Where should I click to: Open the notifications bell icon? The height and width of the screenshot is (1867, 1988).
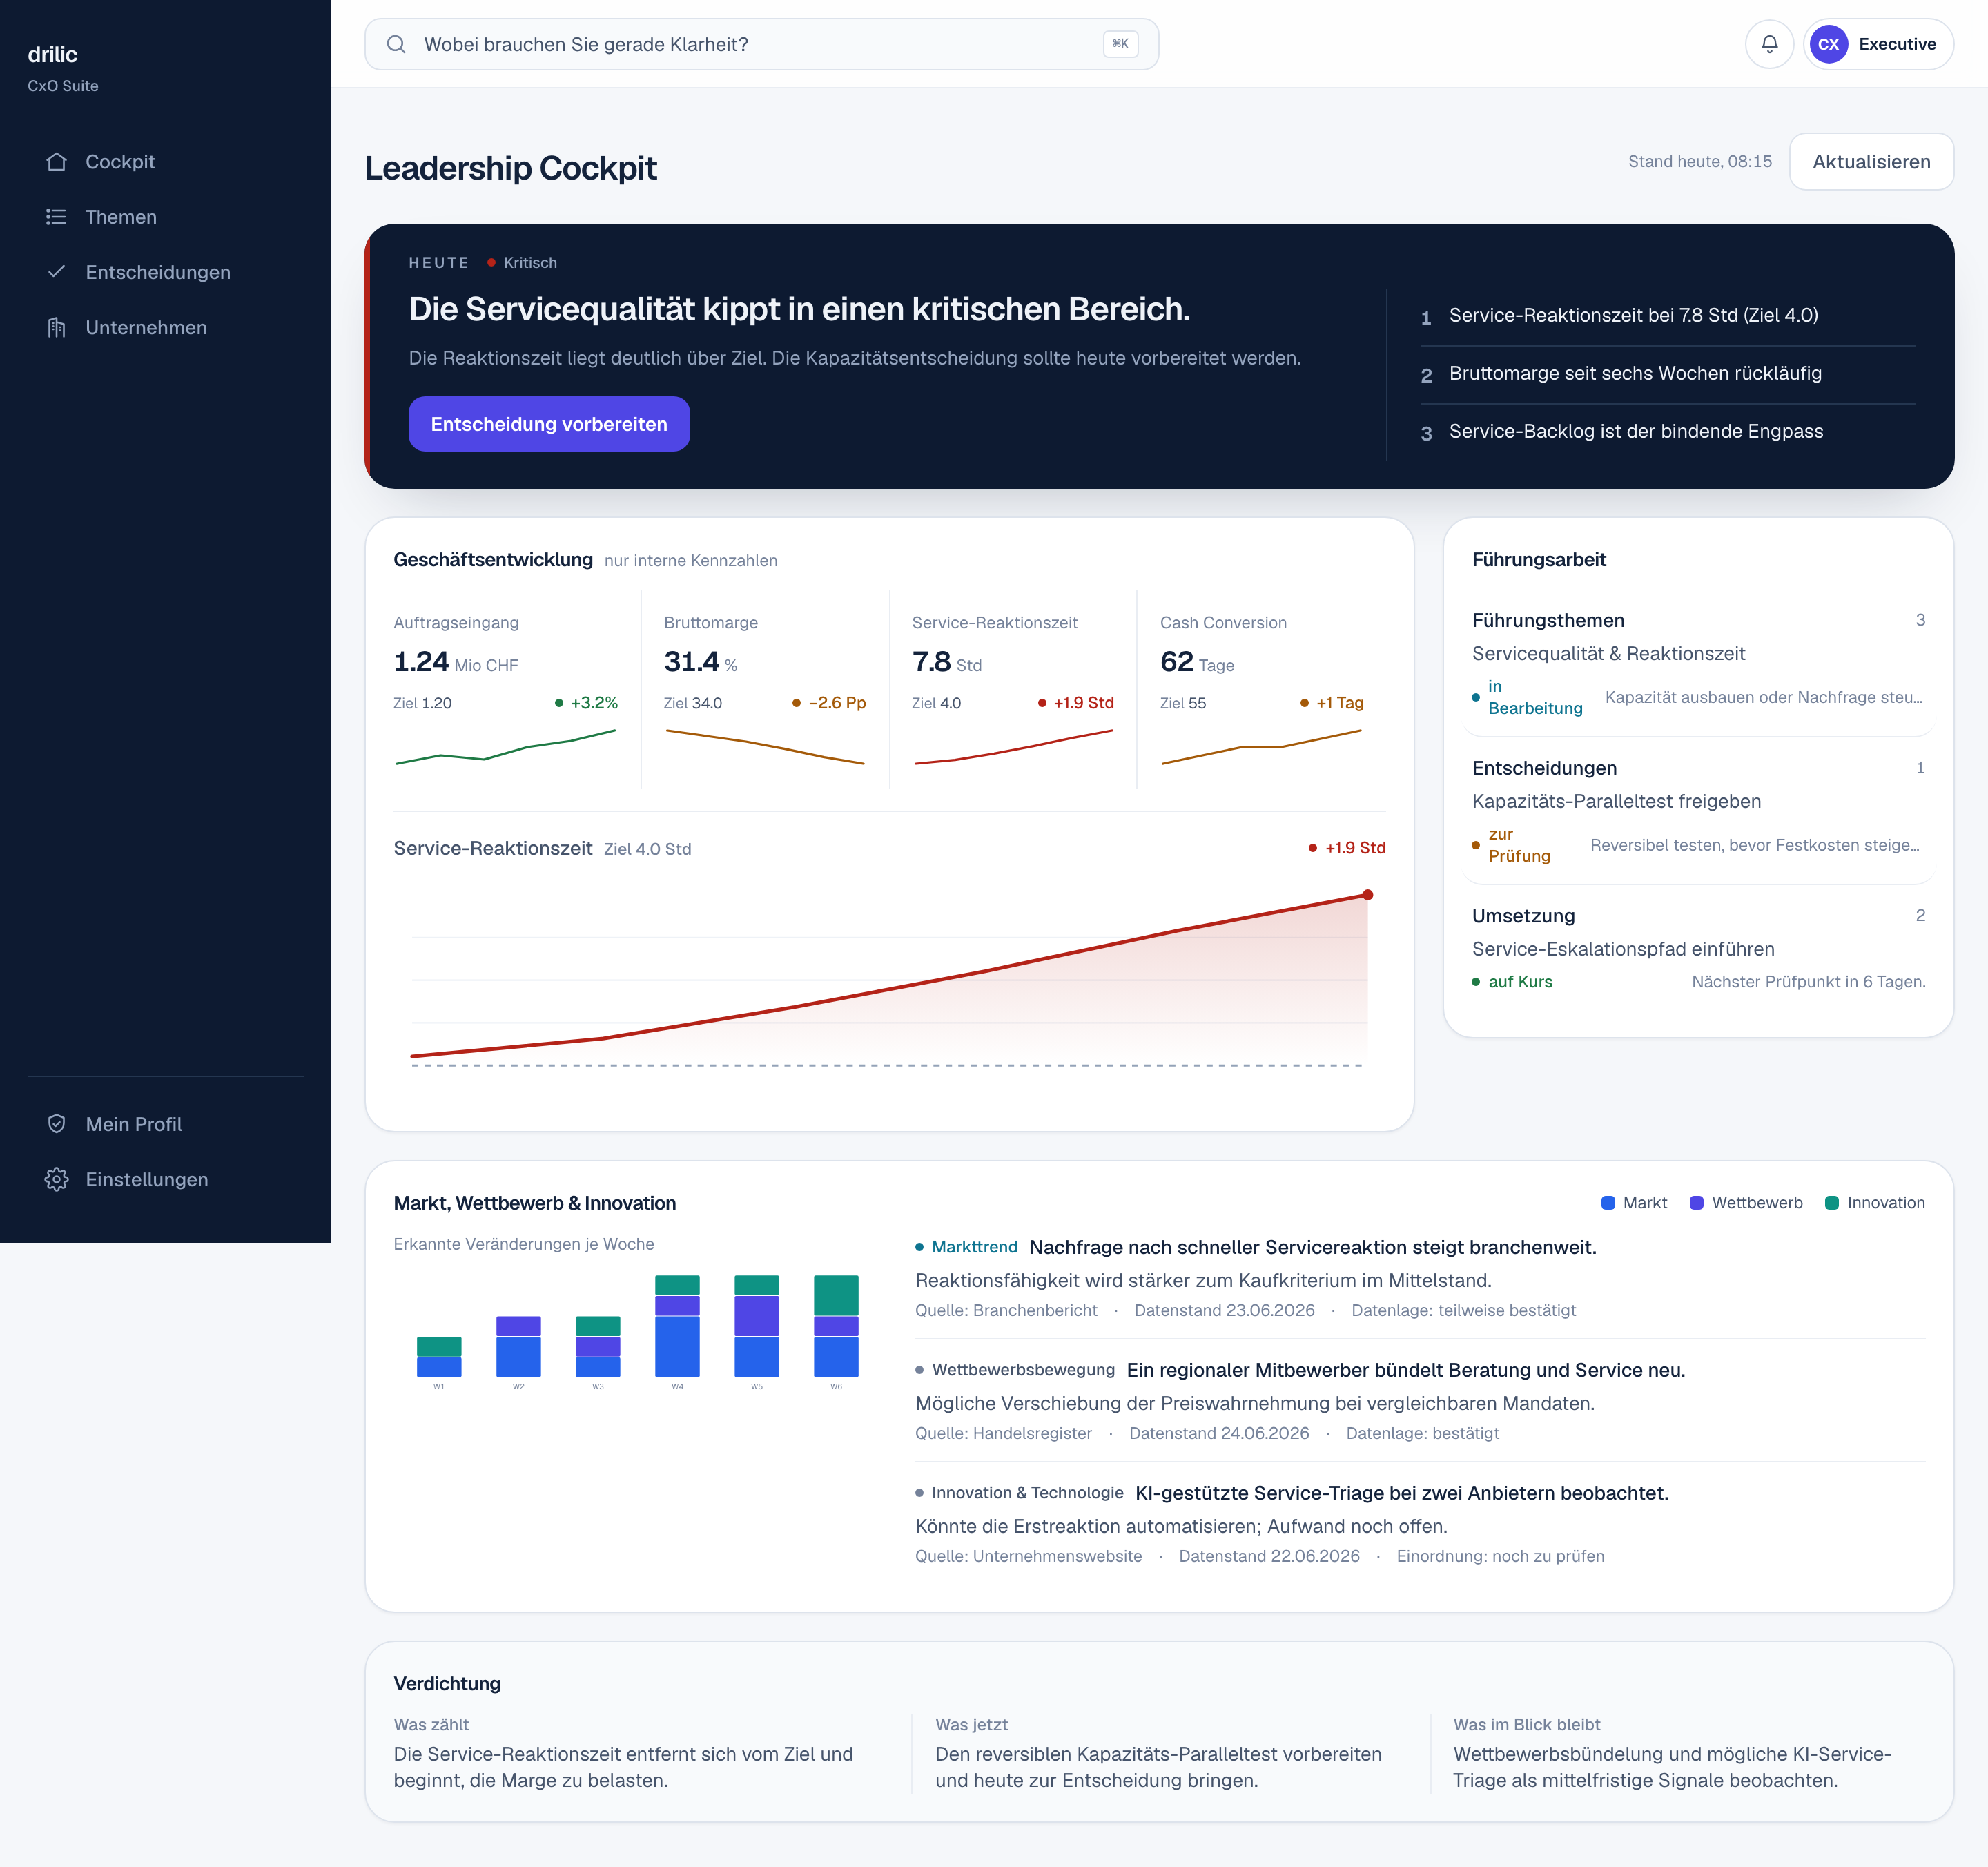[x=1769, y=44]
